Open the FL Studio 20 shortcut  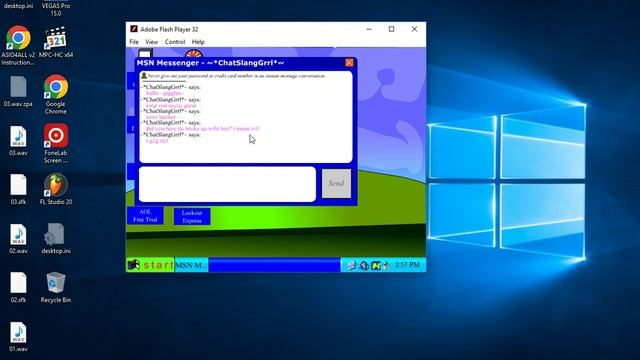pyautogui.click(x=56, y=189)
